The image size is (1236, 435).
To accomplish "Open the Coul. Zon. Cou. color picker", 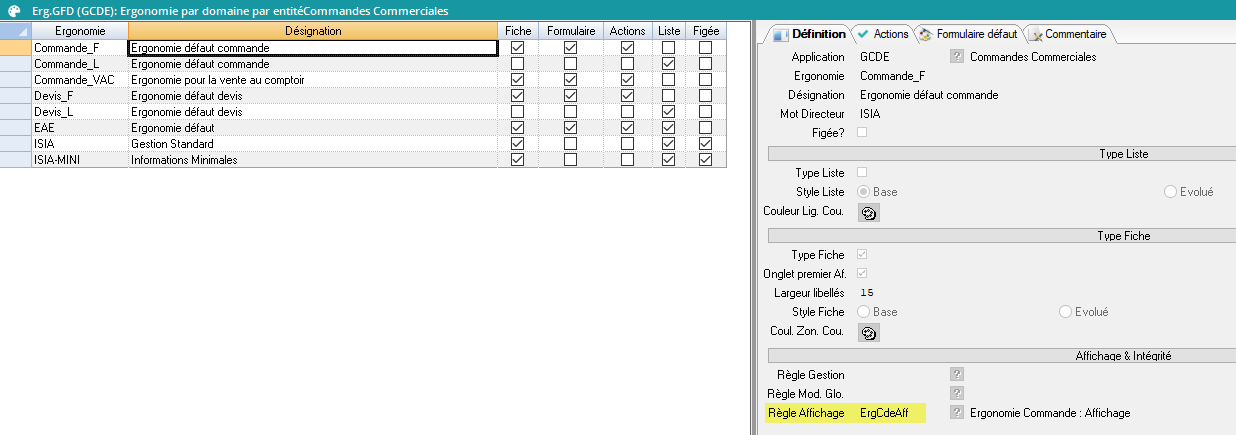I will [x=869, y=332].
